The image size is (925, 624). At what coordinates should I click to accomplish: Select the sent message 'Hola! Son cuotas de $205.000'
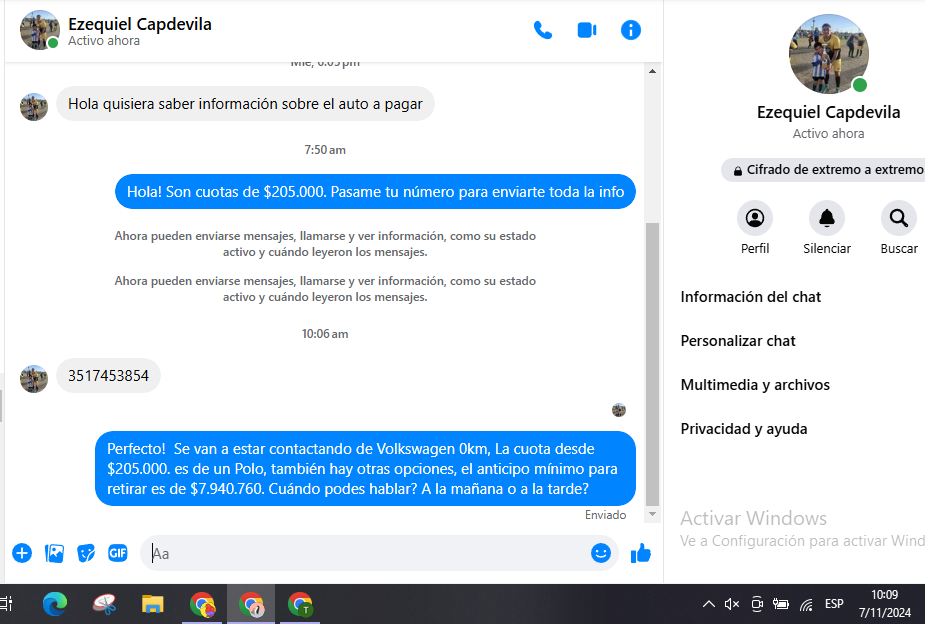pyautogui.click(x=375, y=192)
